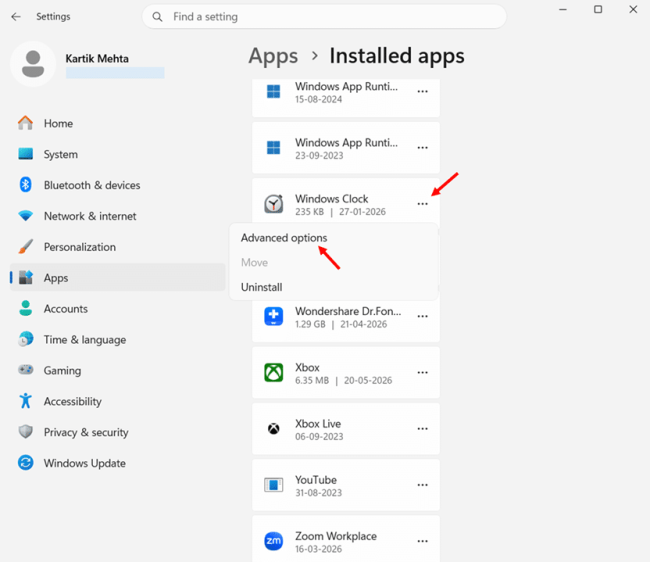Click the Bluetooth & devices icon
650x562 pixels.
pos(25,185)
